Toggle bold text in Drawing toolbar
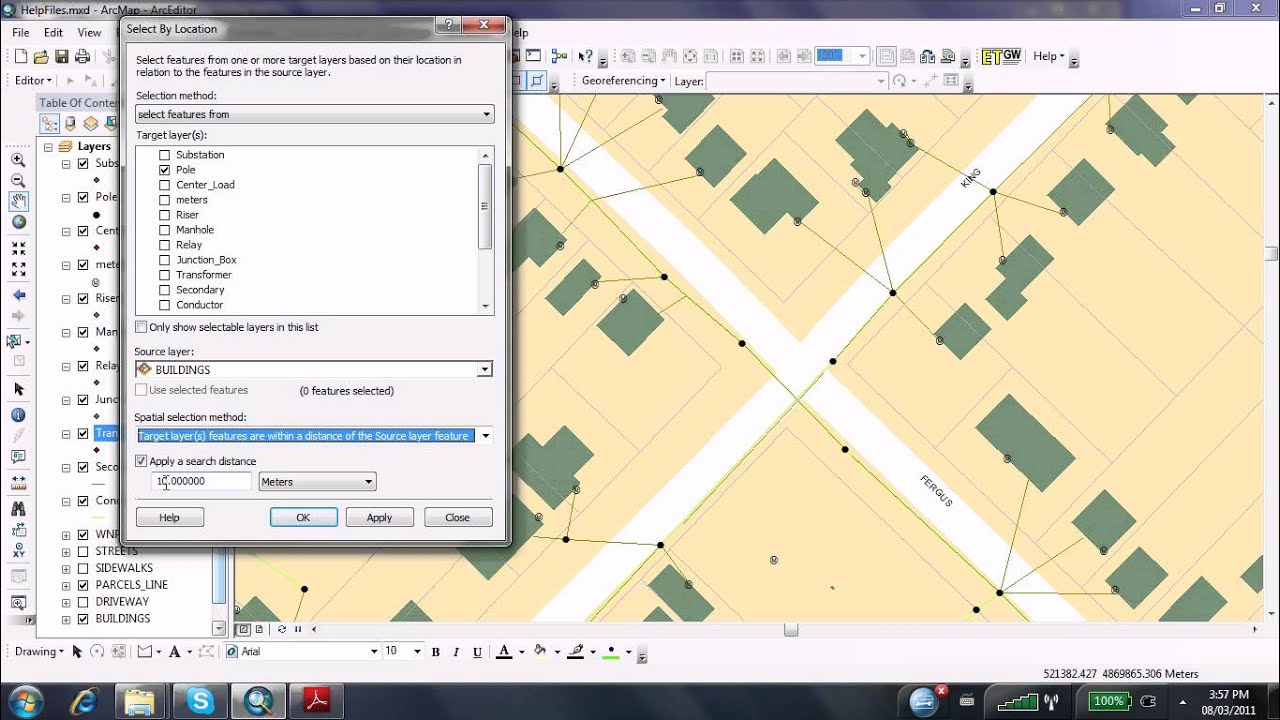1280x720 pixels. (x=436, y=652)
